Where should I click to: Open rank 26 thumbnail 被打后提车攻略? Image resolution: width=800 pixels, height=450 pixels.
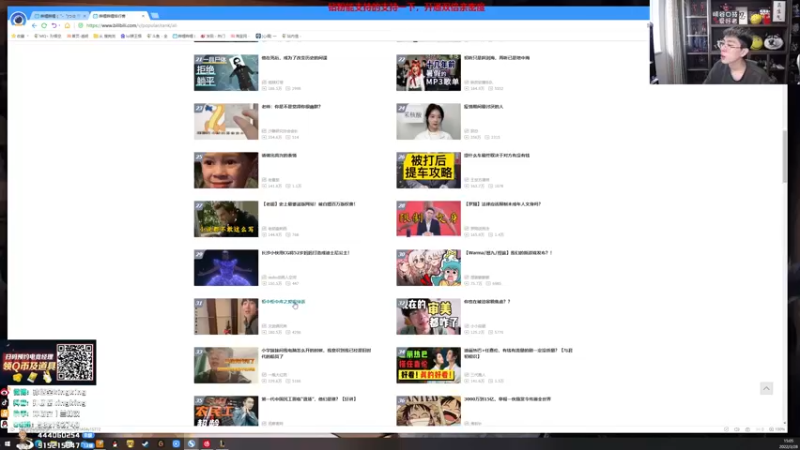coord(428,170)
